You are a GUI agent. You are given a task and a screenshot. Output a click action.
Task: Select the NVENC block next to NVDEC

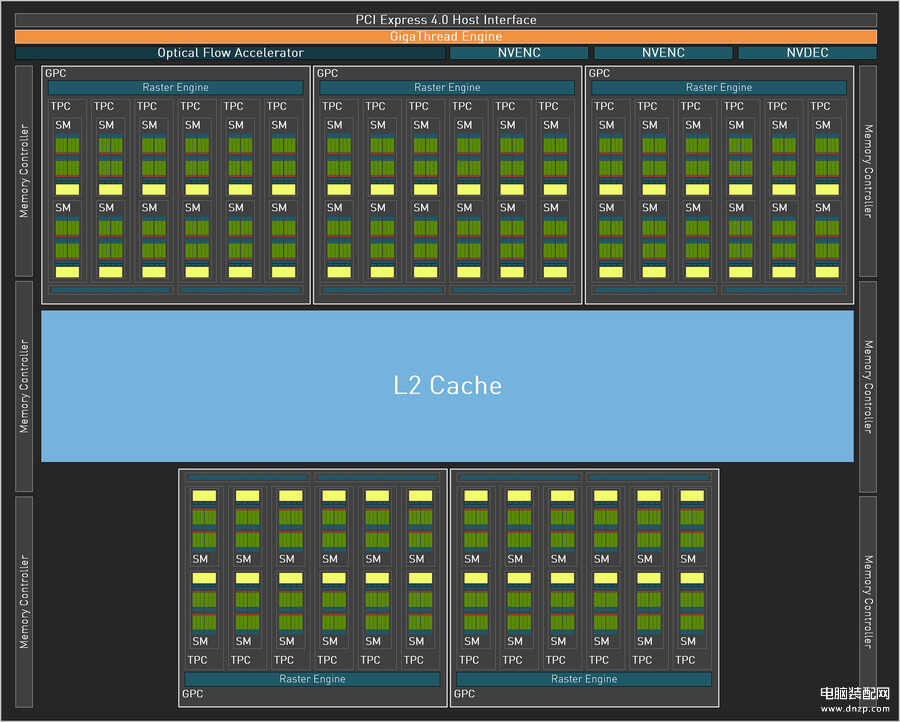coord(663,53)
